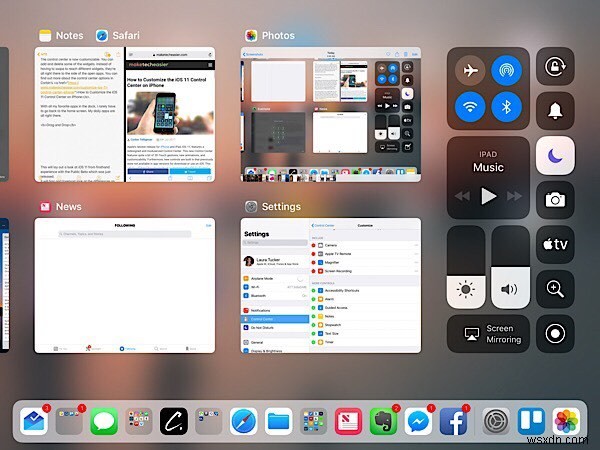
Task: Toggle AirDrop in Control Center
Action: (x=506, y=70)
